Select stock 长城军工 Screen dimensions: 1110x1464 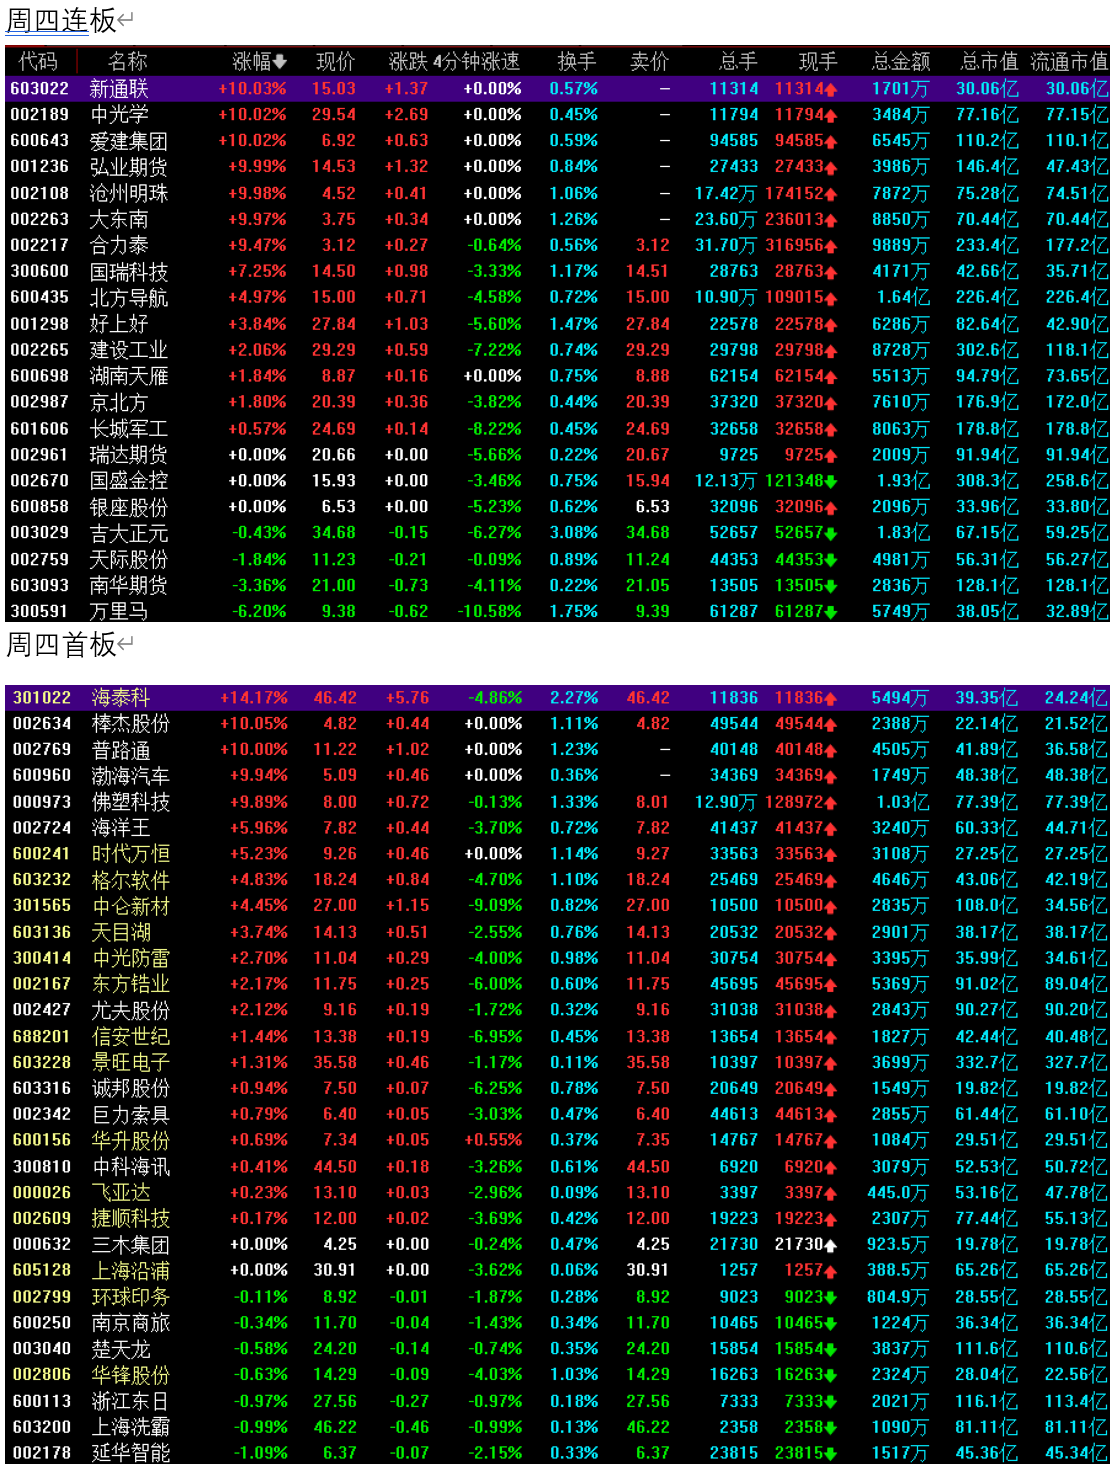pos(128,429)
